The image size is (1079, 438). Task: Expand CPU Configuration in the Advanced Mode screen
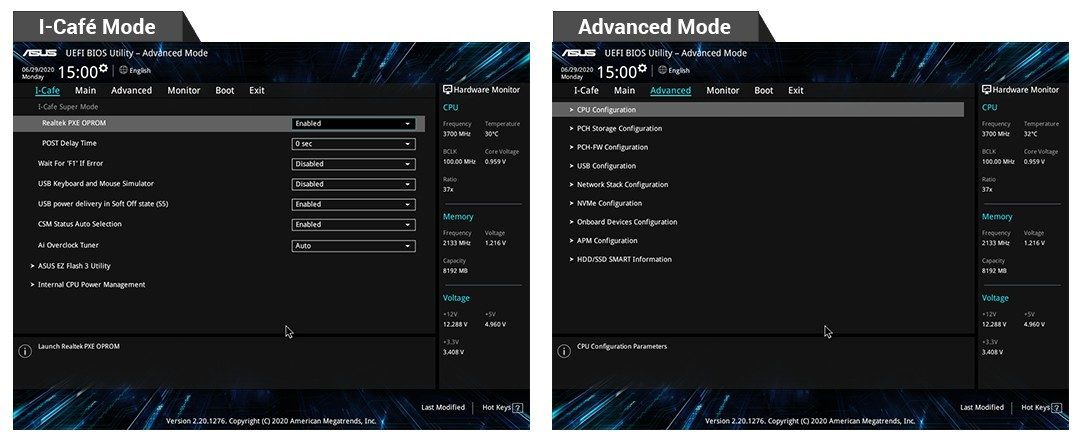pyautogui.click(x=758, y=109)
